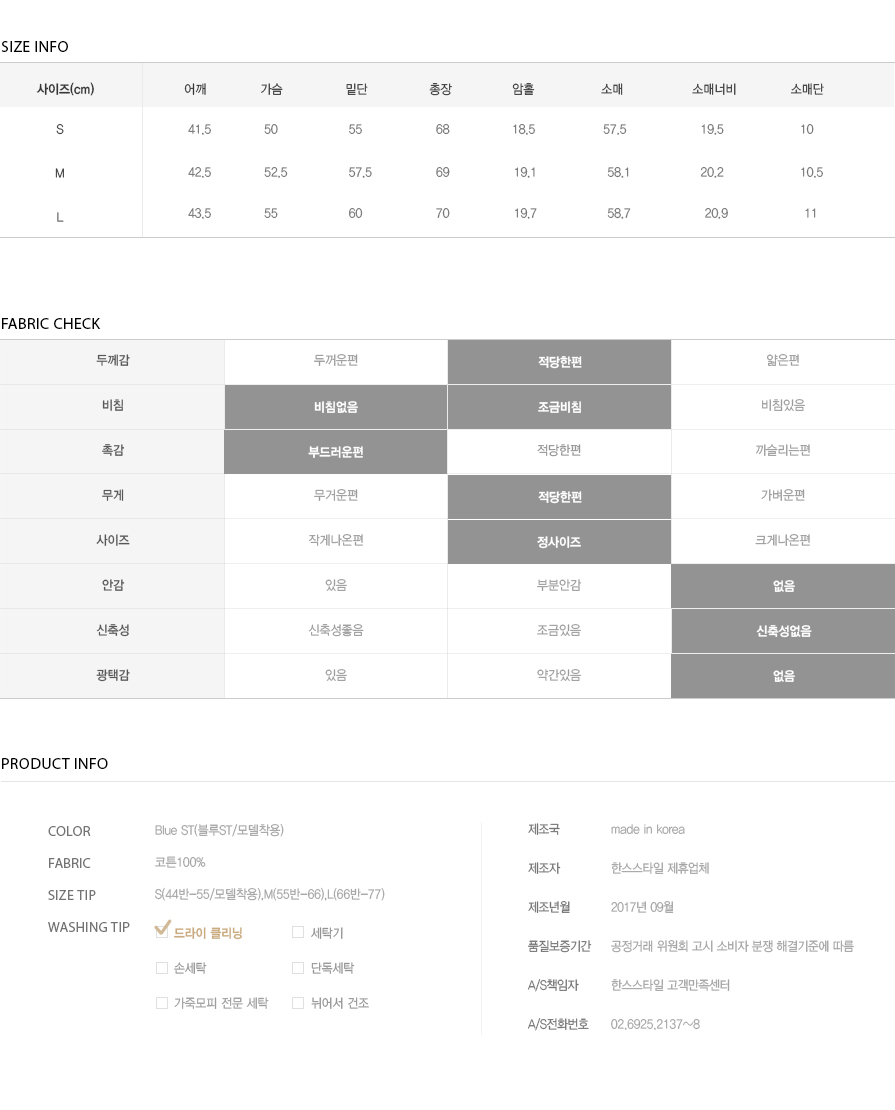Viewport: 895px width, 1110px height.
Task: Click the COLOR label
Action: pyautogui.click(x=69, y=831)
